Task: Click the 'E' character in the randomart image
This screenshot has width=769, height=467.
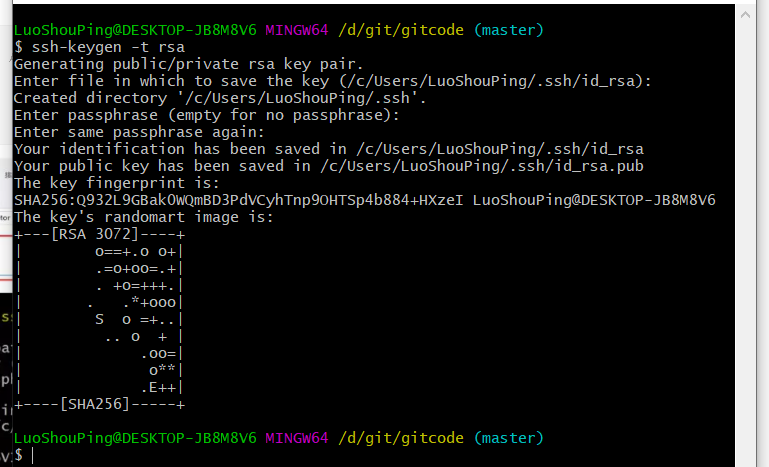Action: pyautogui.click(x=153, y=388)
